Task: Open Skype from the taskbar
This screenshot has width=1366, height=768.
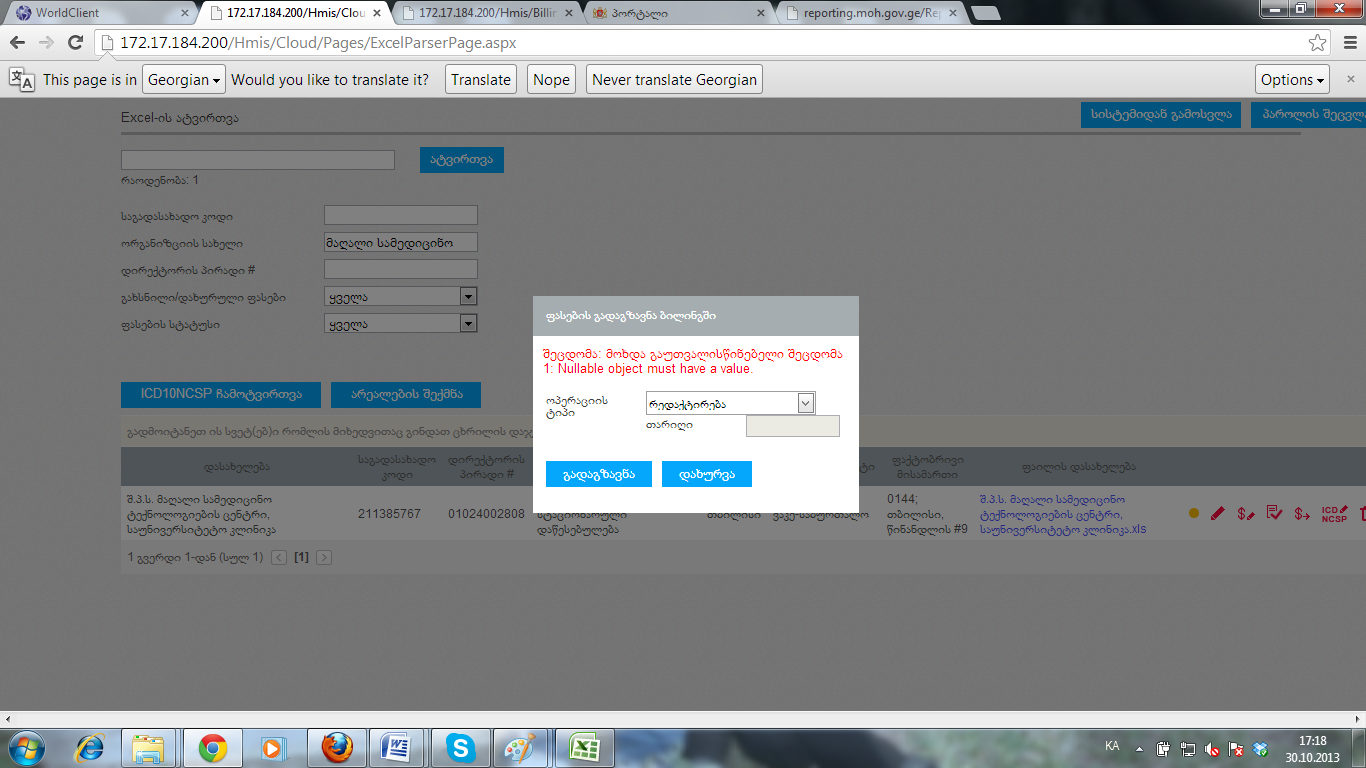Action: coord(461,747)
